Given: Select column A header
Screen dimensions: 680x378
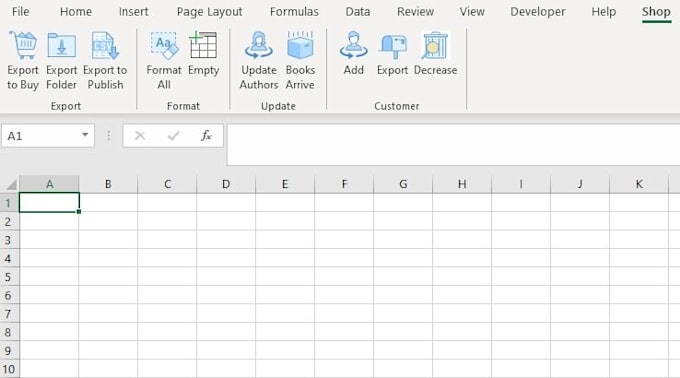Looking at the screenshot, I should point(49,184).
